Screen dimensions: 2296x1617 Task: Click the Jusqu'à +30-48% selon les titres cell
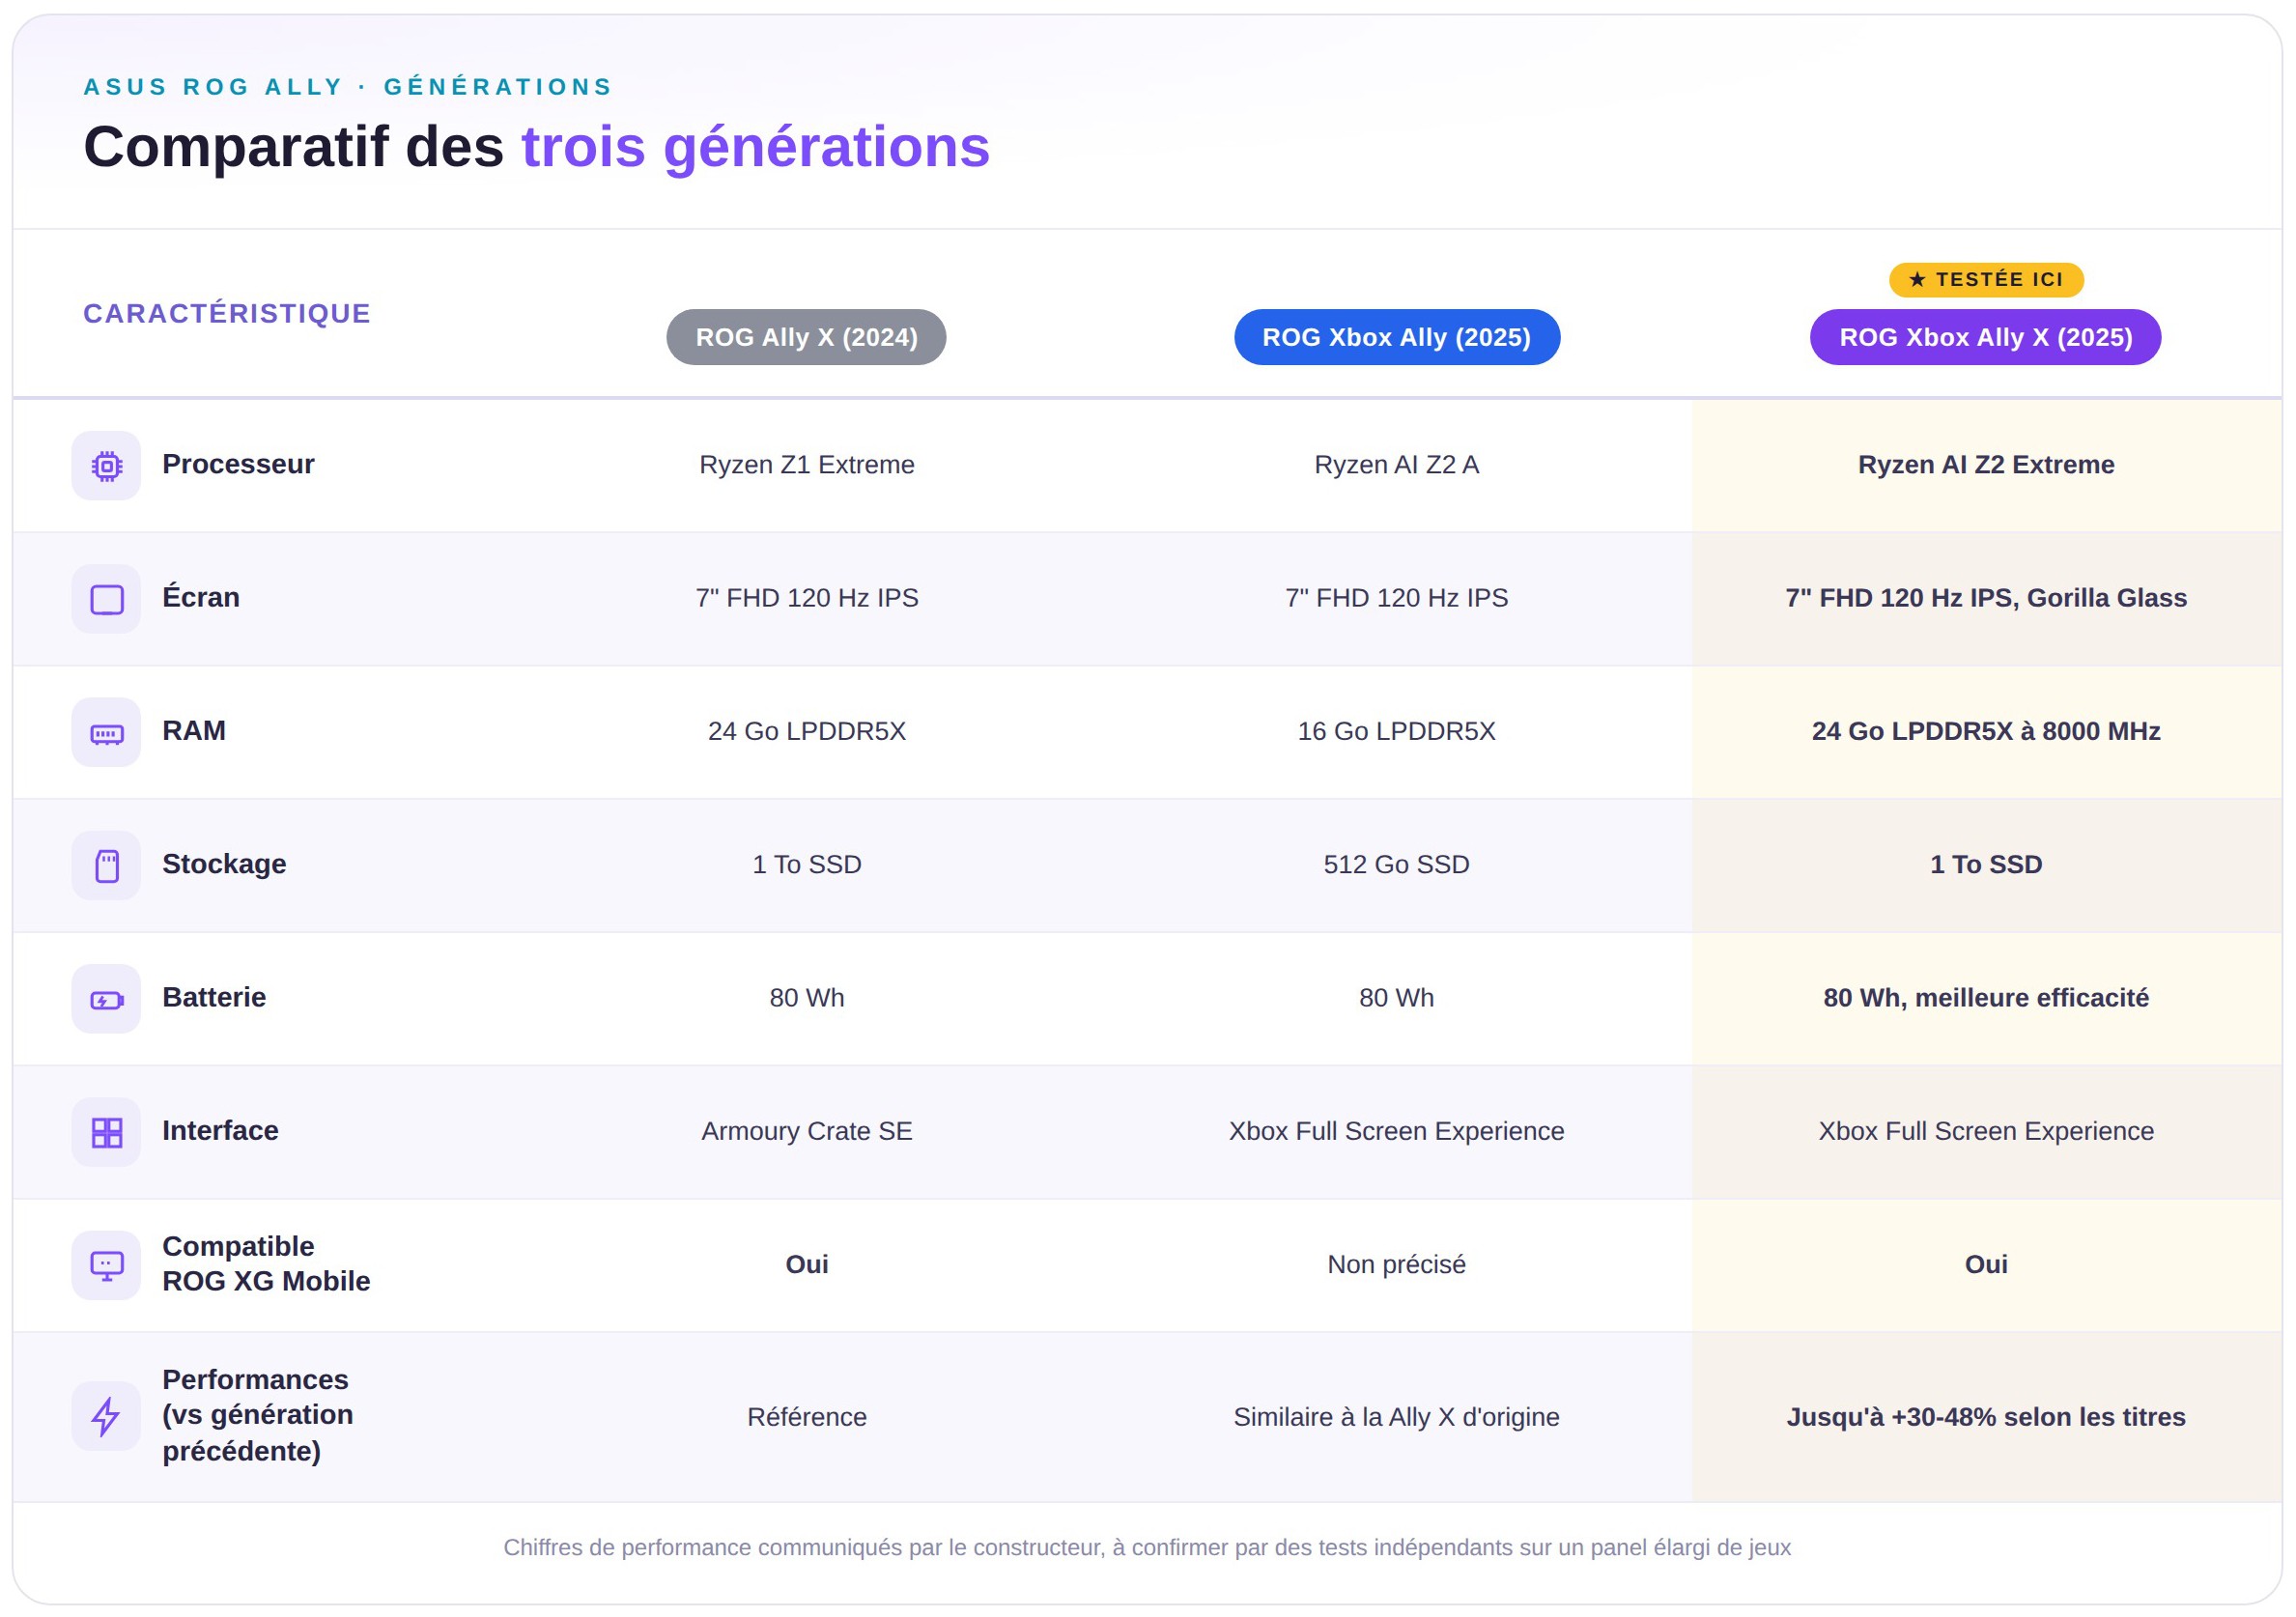click(x=1986, y=1417)
